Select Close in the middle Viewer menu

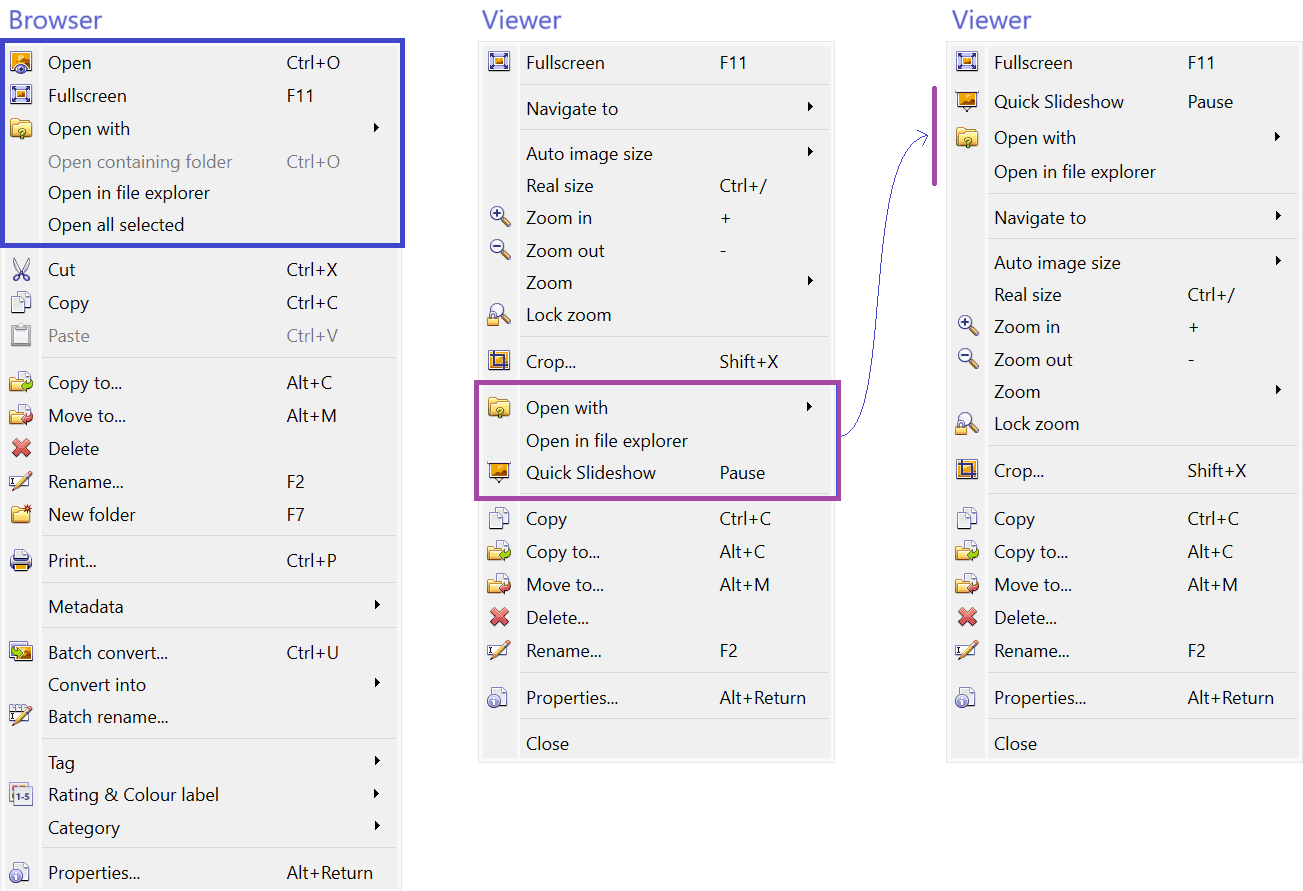(x=547, y=744)
